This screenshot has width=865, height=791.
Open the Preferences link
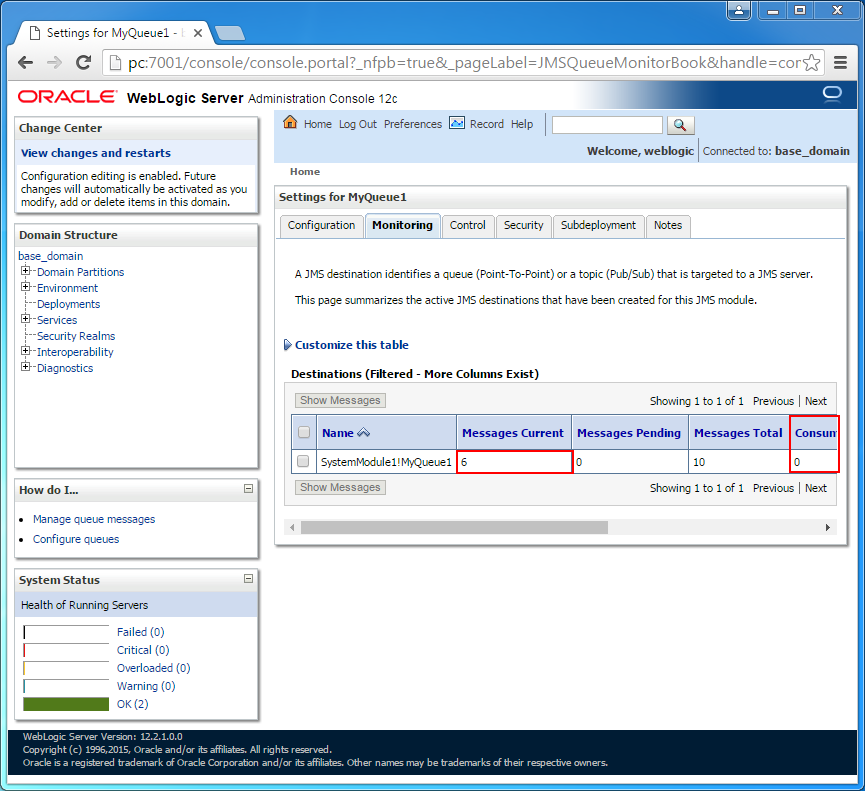pyautogui.click(x=413, y=124)
